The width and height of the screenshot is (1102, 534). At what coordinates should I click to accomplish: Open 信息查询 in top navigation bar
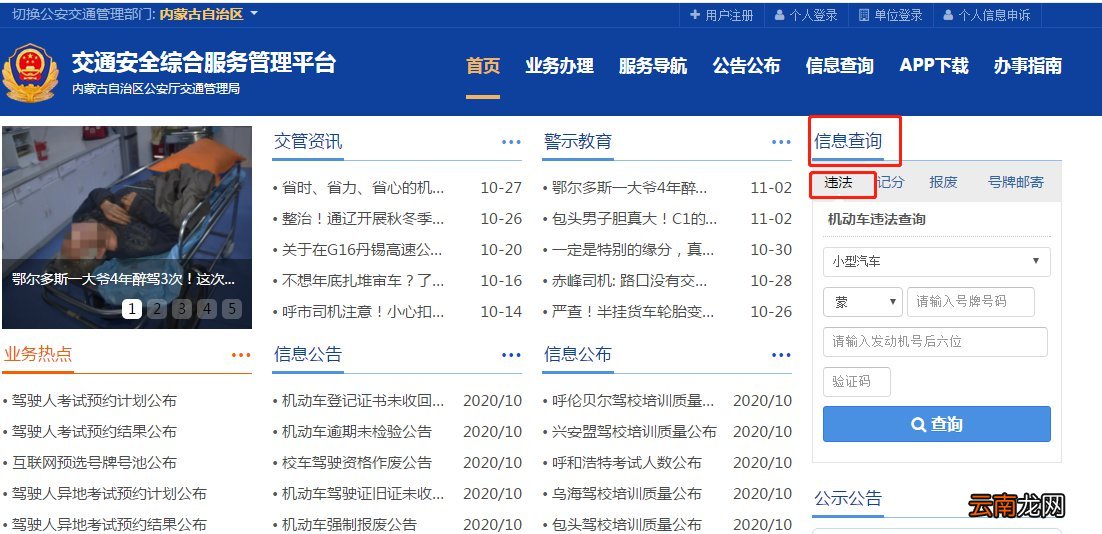[x=840, y=66]
